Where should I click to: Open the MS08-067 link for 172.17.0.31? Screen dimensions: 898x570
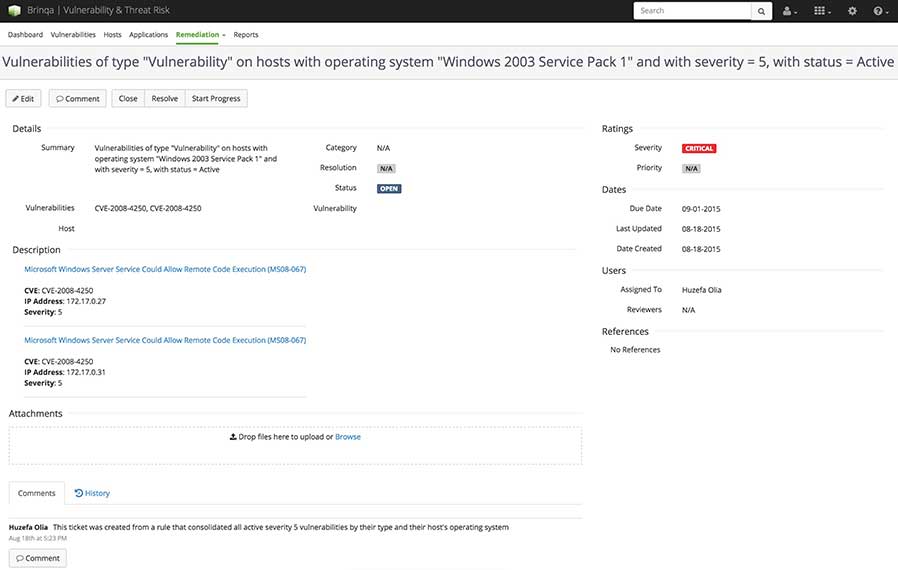165,340
